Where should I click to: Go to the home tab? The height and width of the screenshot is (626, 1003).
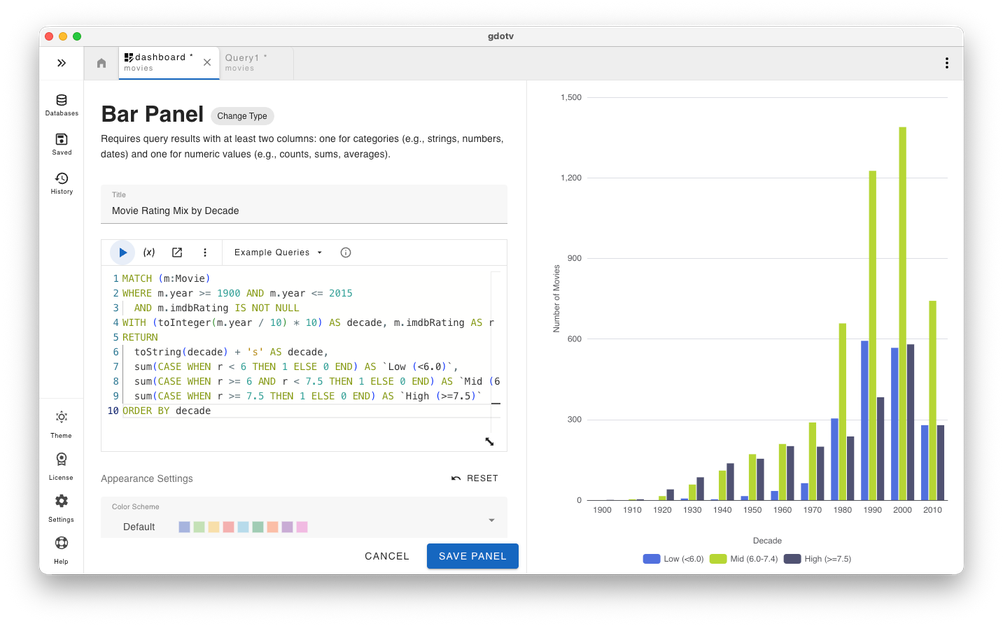101,63
